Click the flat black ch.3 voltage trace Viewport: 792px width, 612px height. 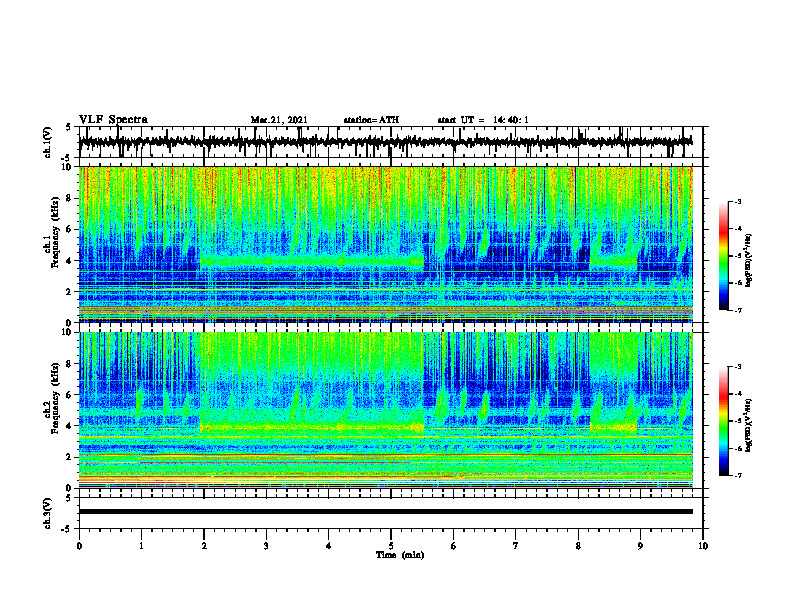(x=385, y=512)
